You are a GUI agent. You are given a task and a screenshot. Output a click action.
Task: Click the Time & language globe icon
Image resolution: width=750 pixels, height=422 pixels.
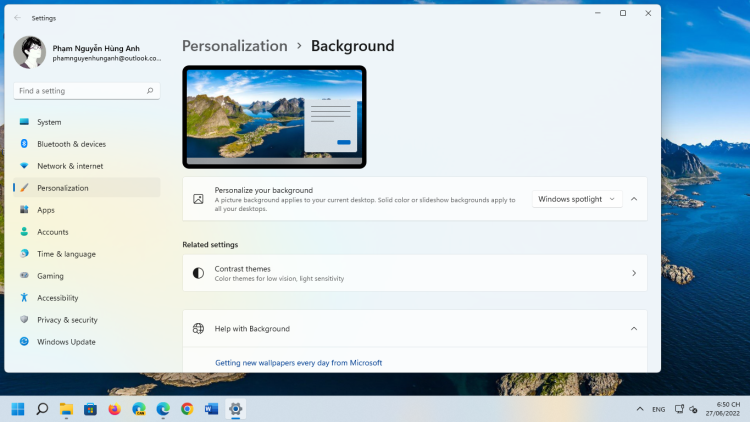[24, 254]
